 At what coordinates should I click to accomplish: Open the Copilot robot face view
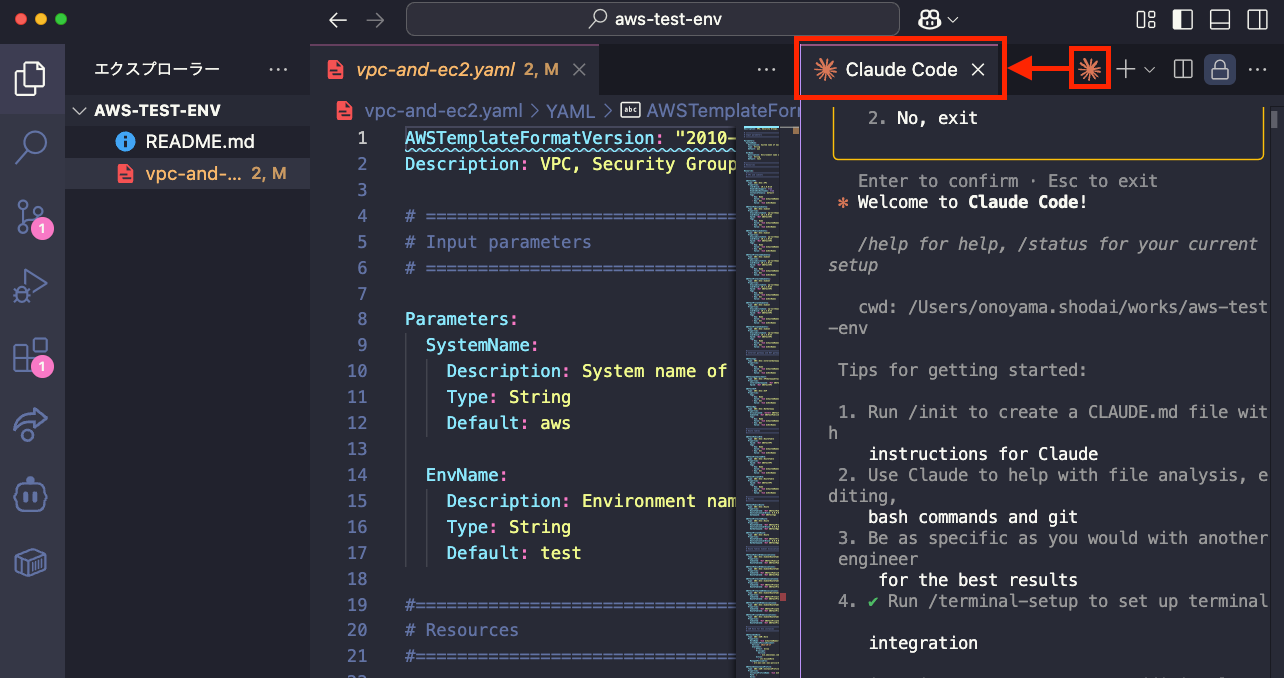coord(31,493)
